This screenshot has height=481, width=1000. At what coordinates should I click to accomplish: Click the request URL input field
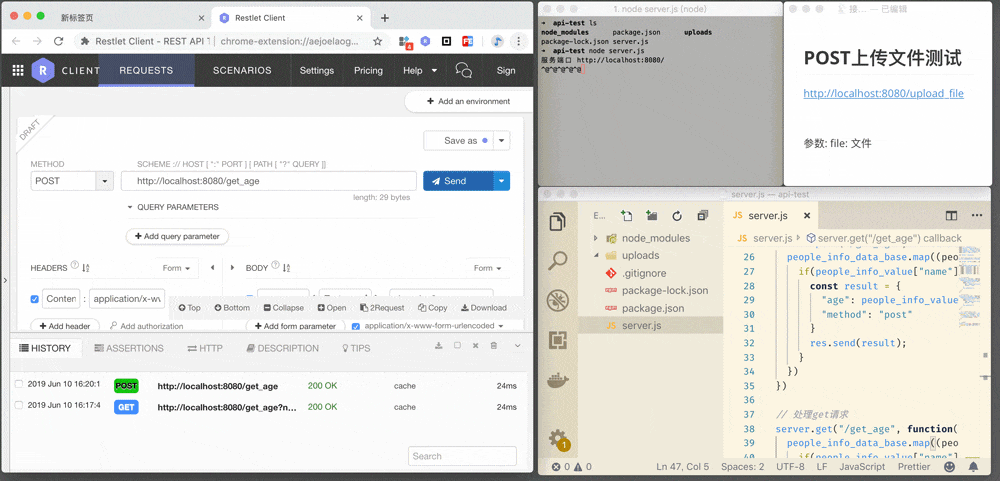tap(268, 181)
